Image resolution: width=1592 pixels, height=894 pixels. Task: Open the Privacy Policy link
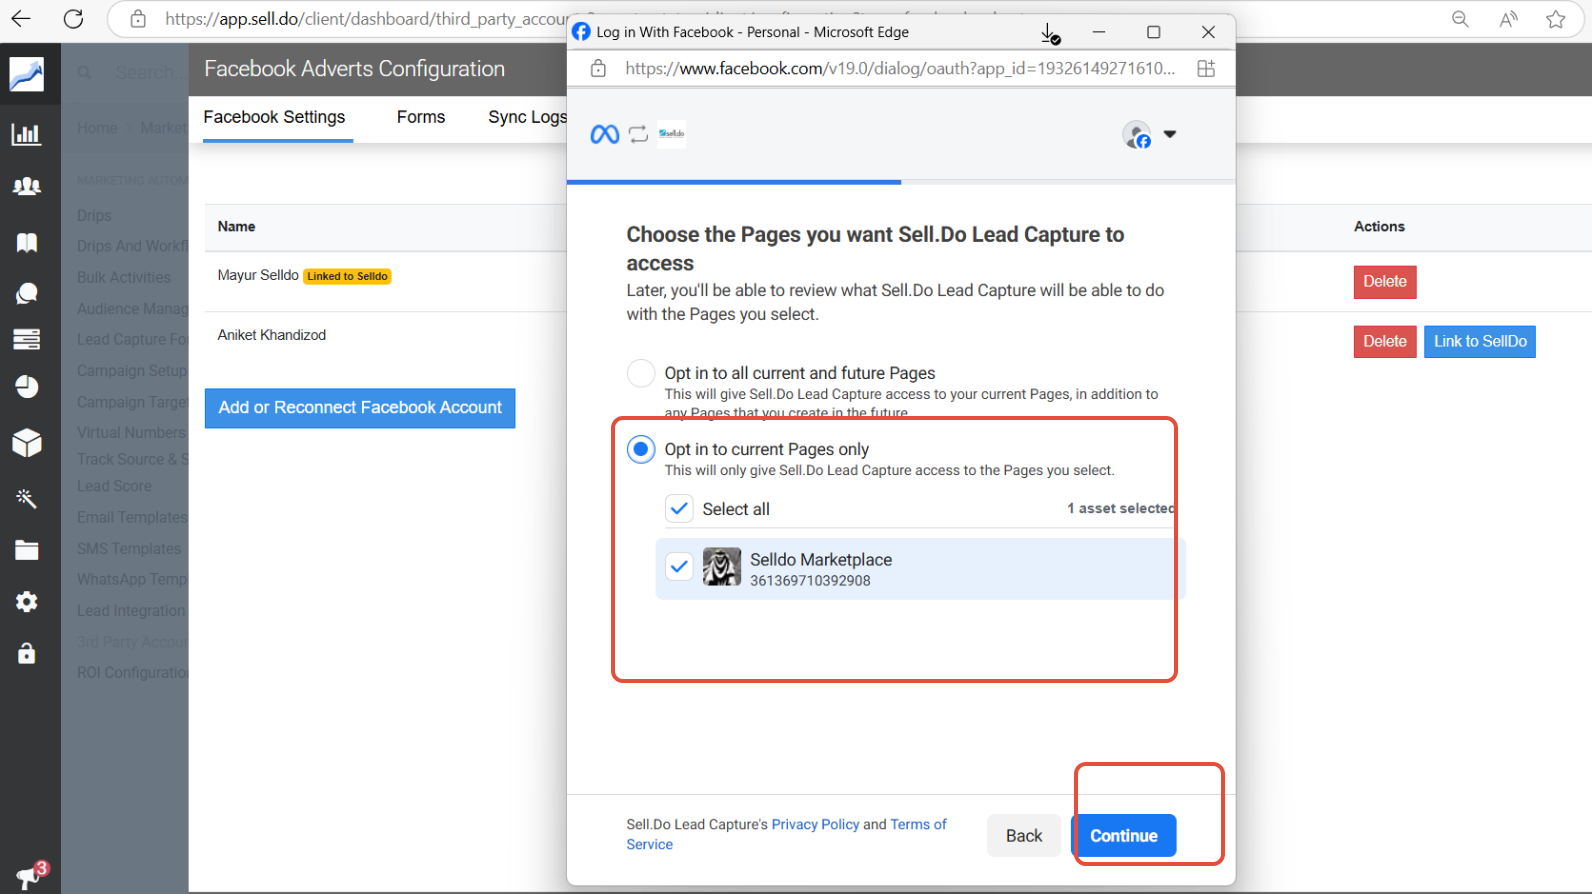coord(815,824)
